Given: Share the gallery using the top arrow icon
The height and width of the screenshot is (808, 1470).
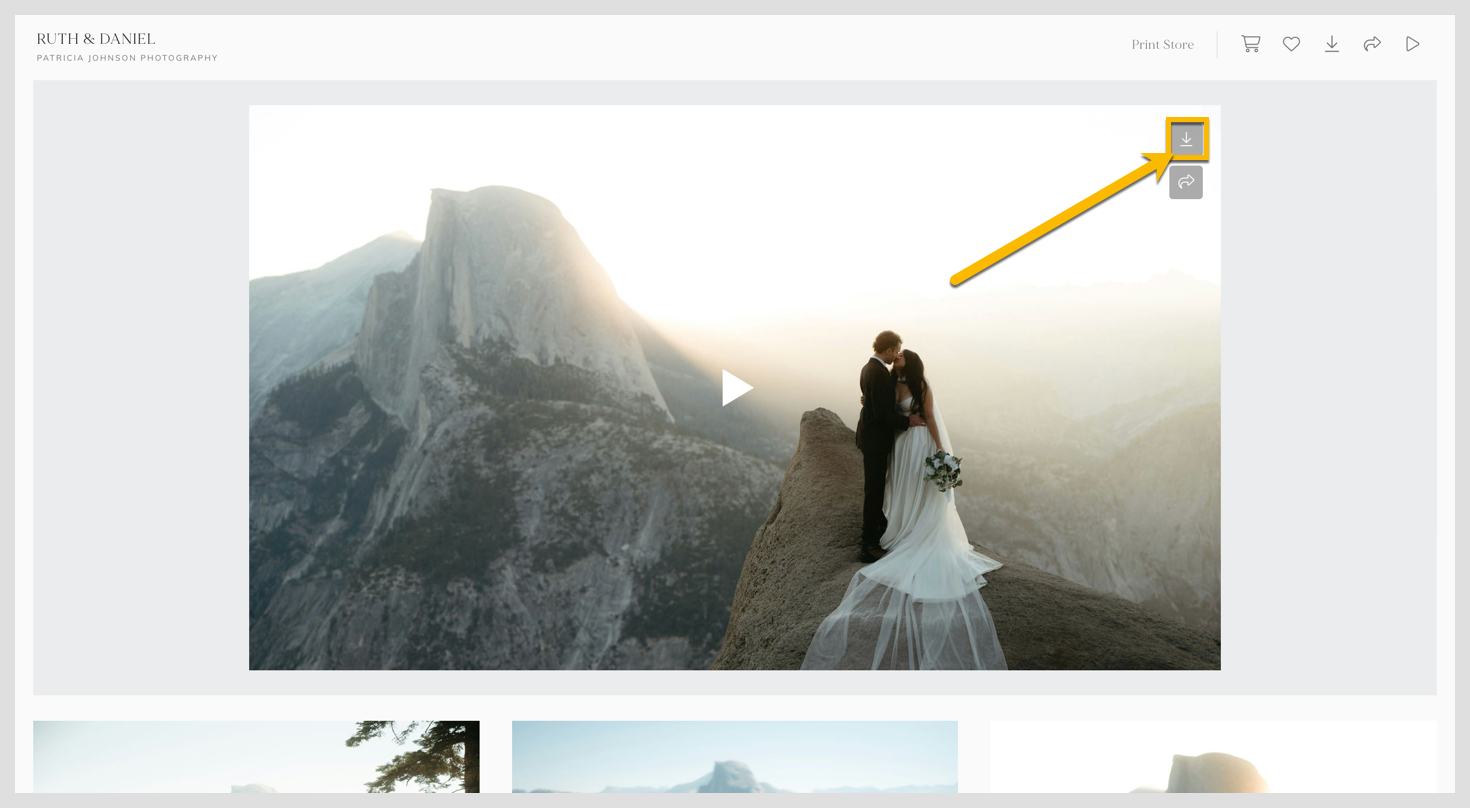Looking at the screenshot, I should pyautogui.click(x=1372, y=44).
